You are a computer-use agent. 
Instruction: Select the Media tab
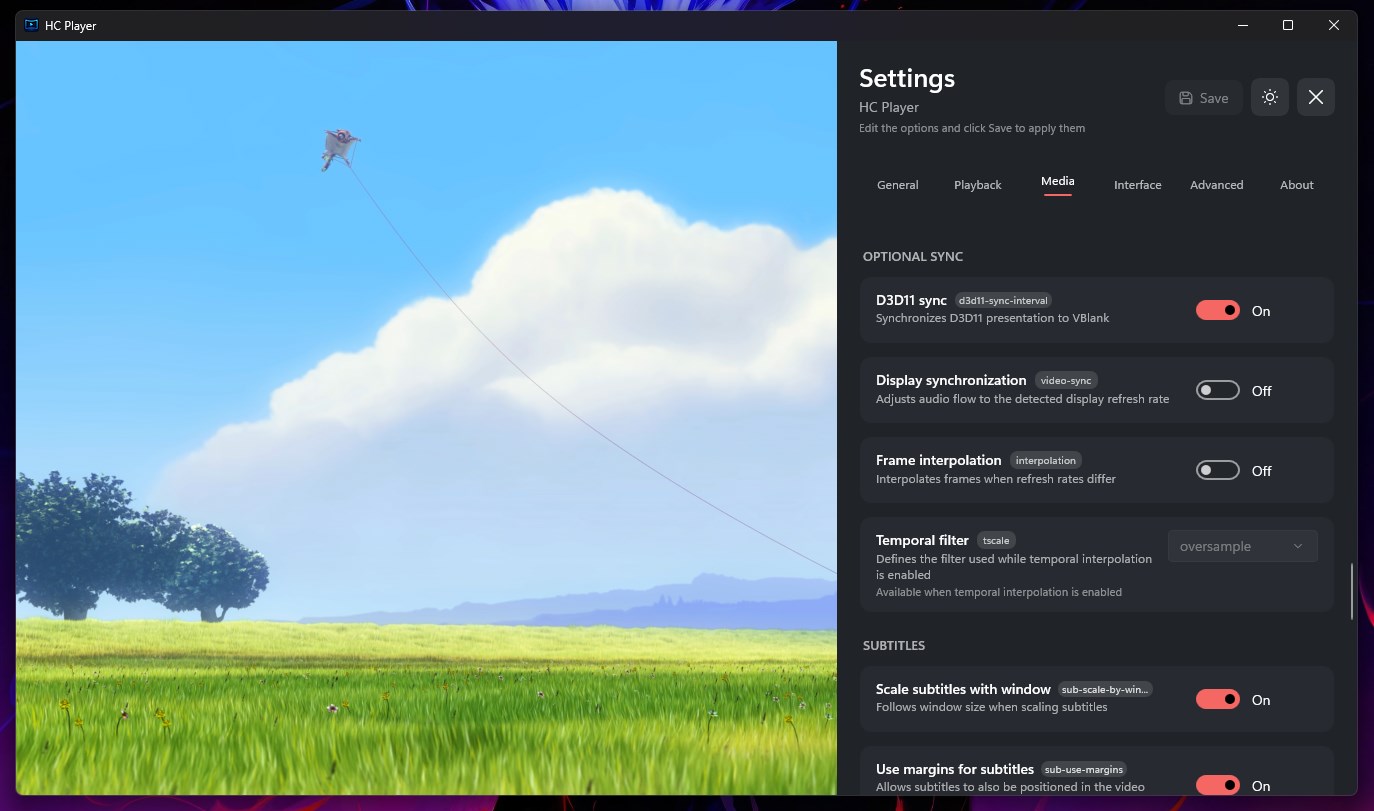pyautogui.click(x=1057, y=181)
